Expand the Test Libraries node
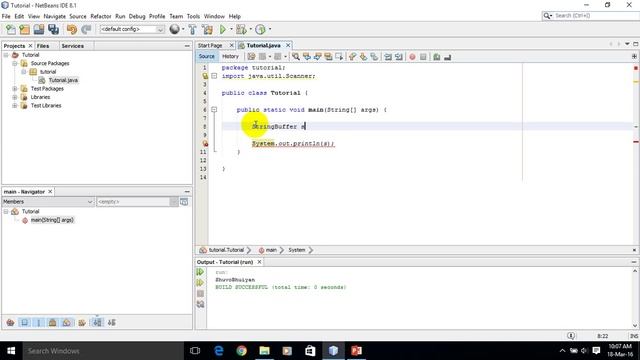 [15, 105]
